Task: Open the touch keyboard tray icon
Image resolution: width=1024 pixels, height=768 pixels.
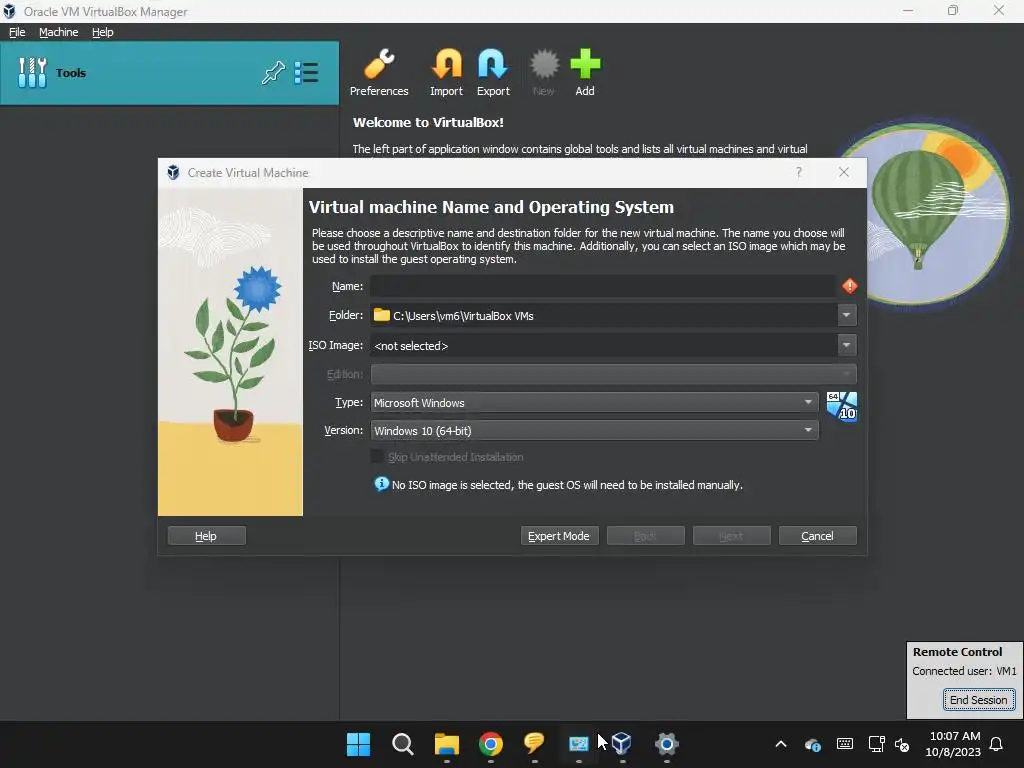Action: pos(844,744)
